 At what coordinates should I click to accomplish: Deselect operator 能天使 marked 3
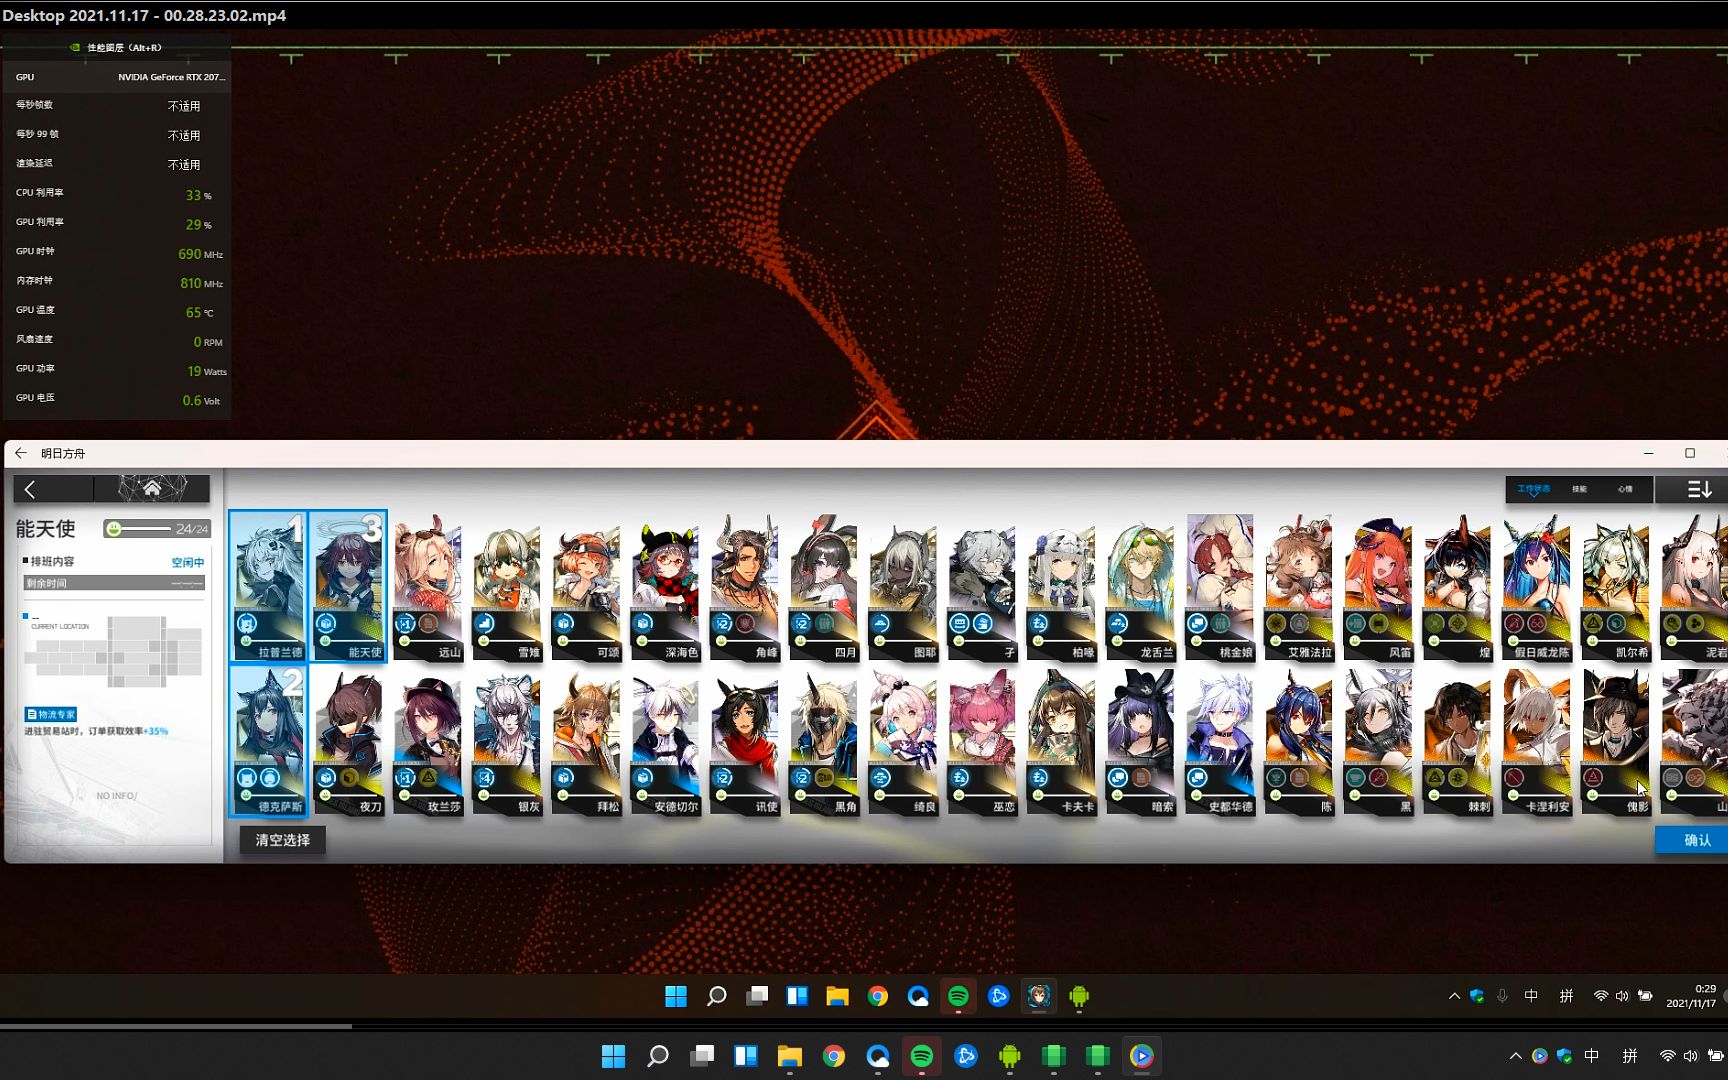pyautogui.click(x=347, y=586)
